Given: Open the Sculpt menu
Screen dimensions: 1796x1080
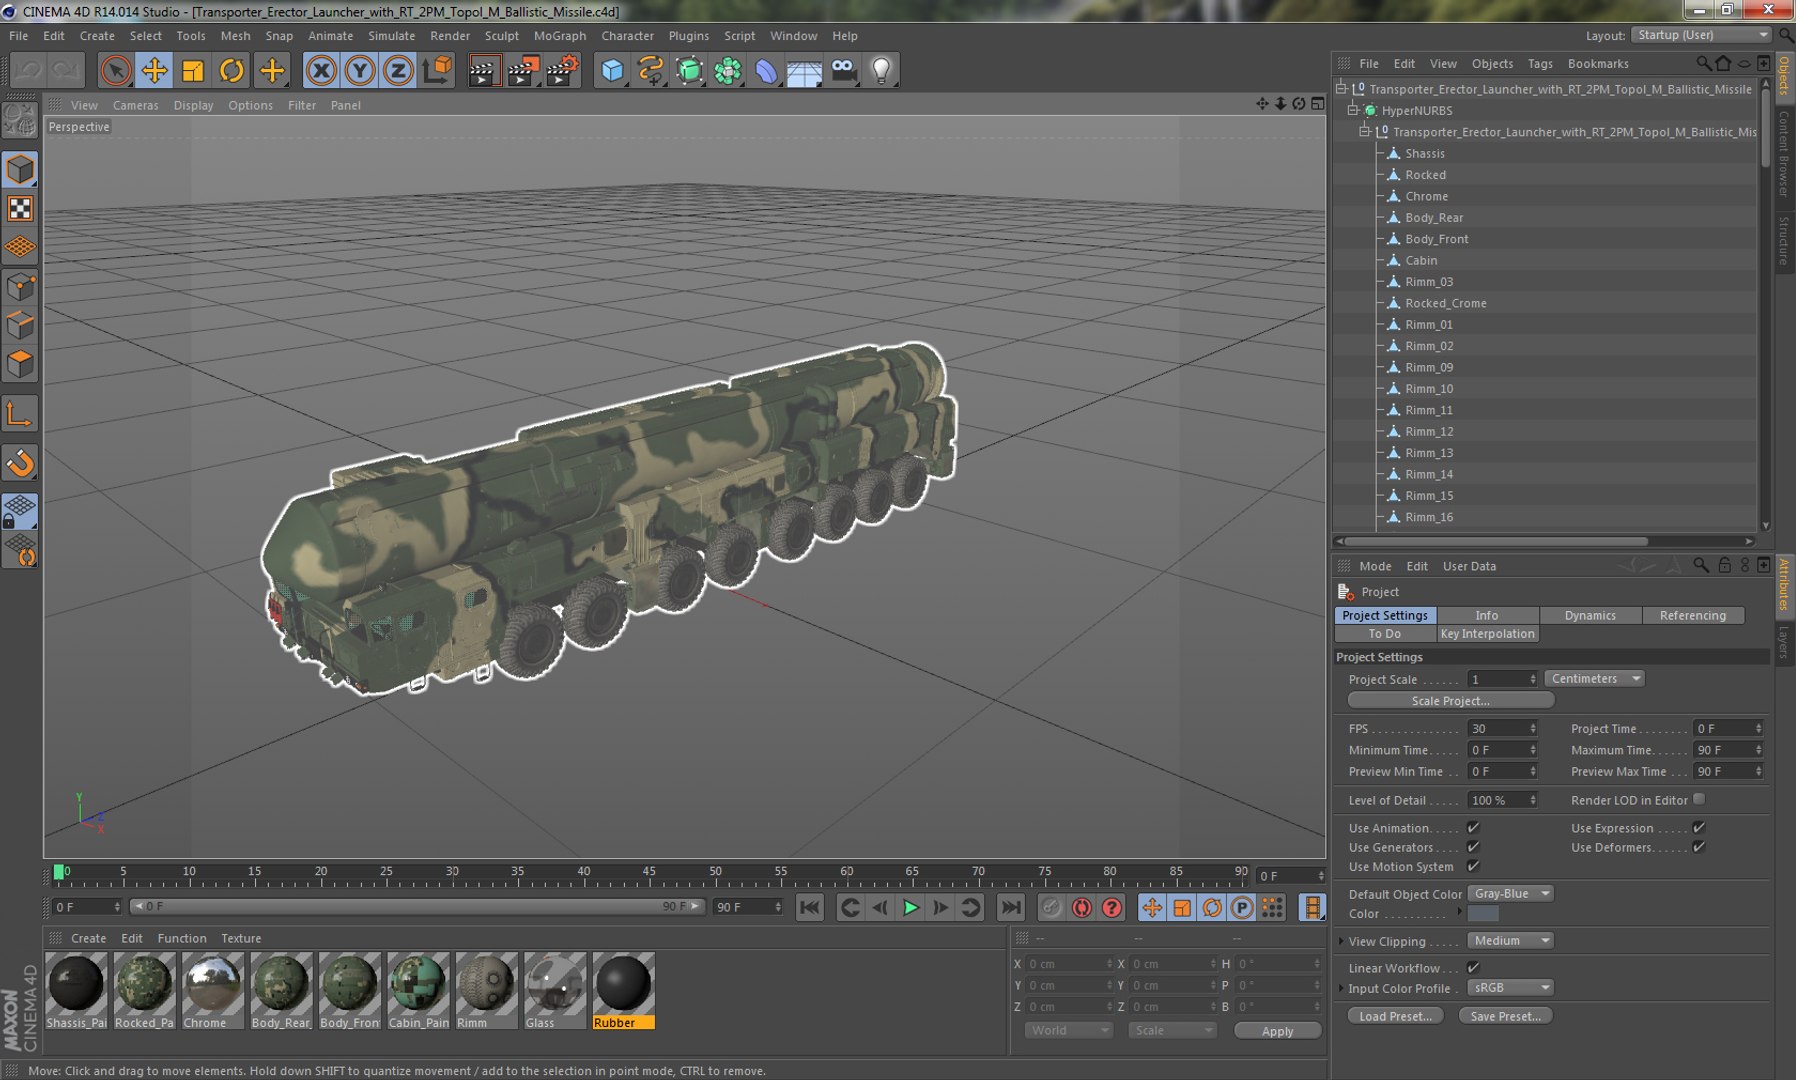Looking at the screenshot, I should pyautogui.click(x=502, y=35).
